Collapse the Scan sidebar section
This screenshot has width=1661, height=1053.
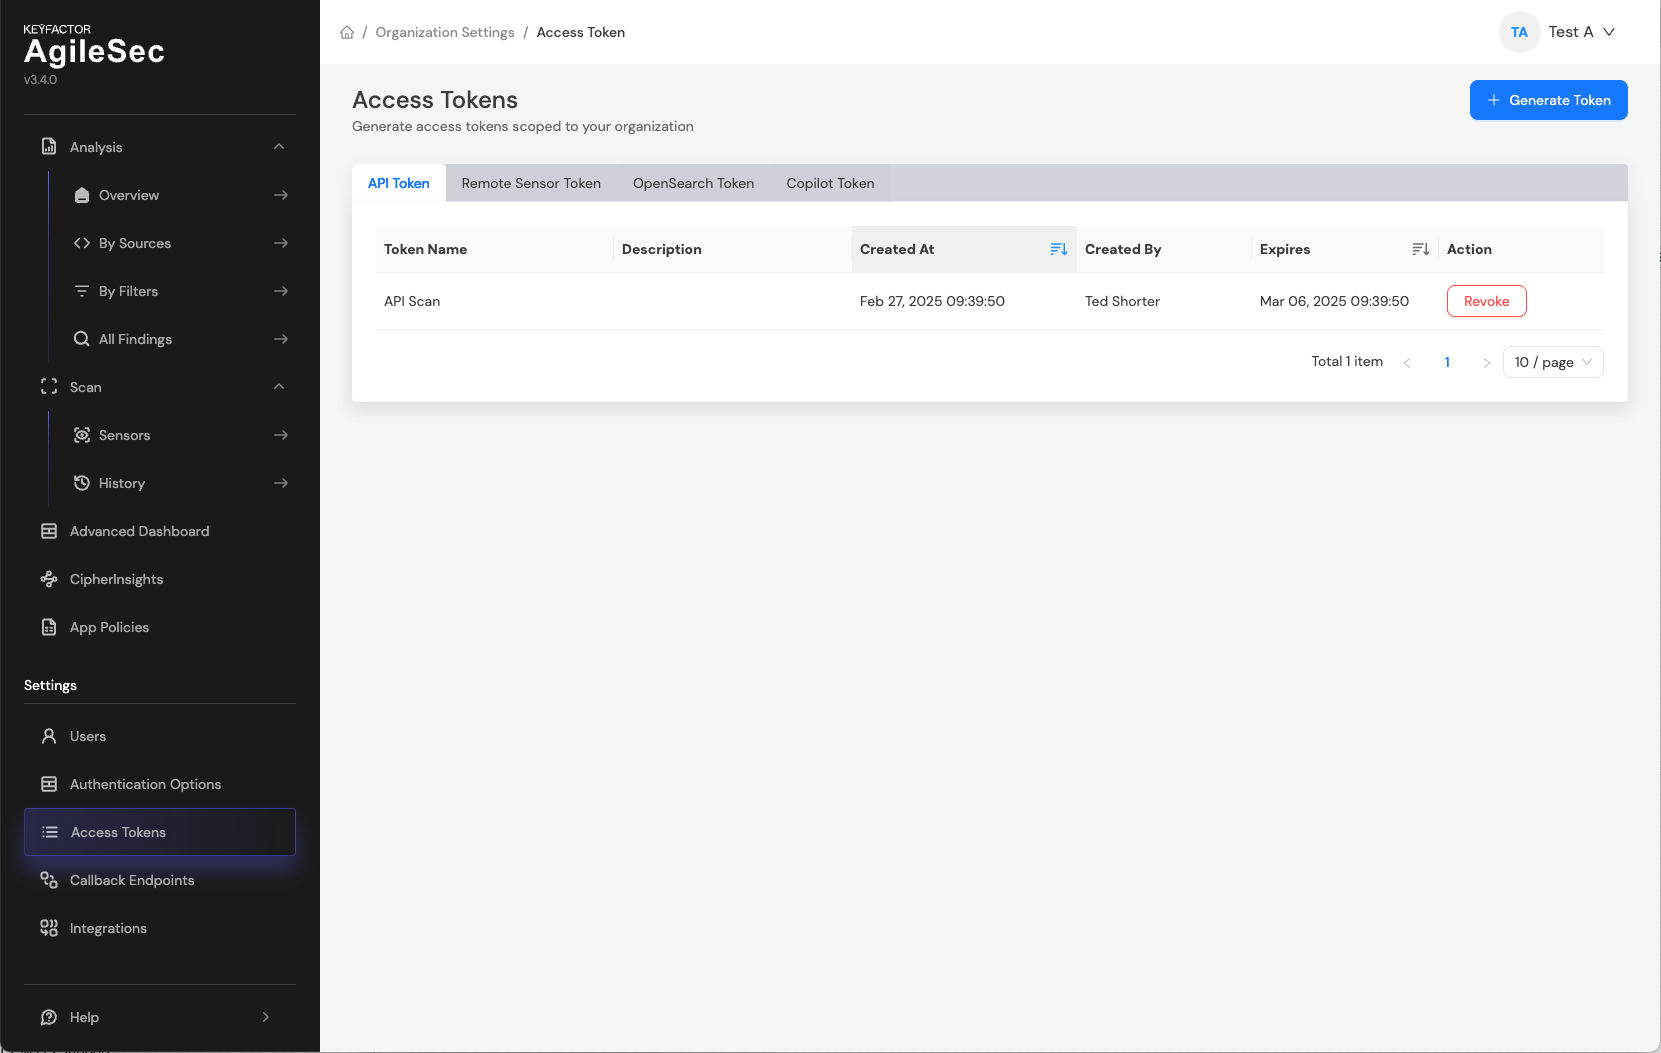click(279, 387)
